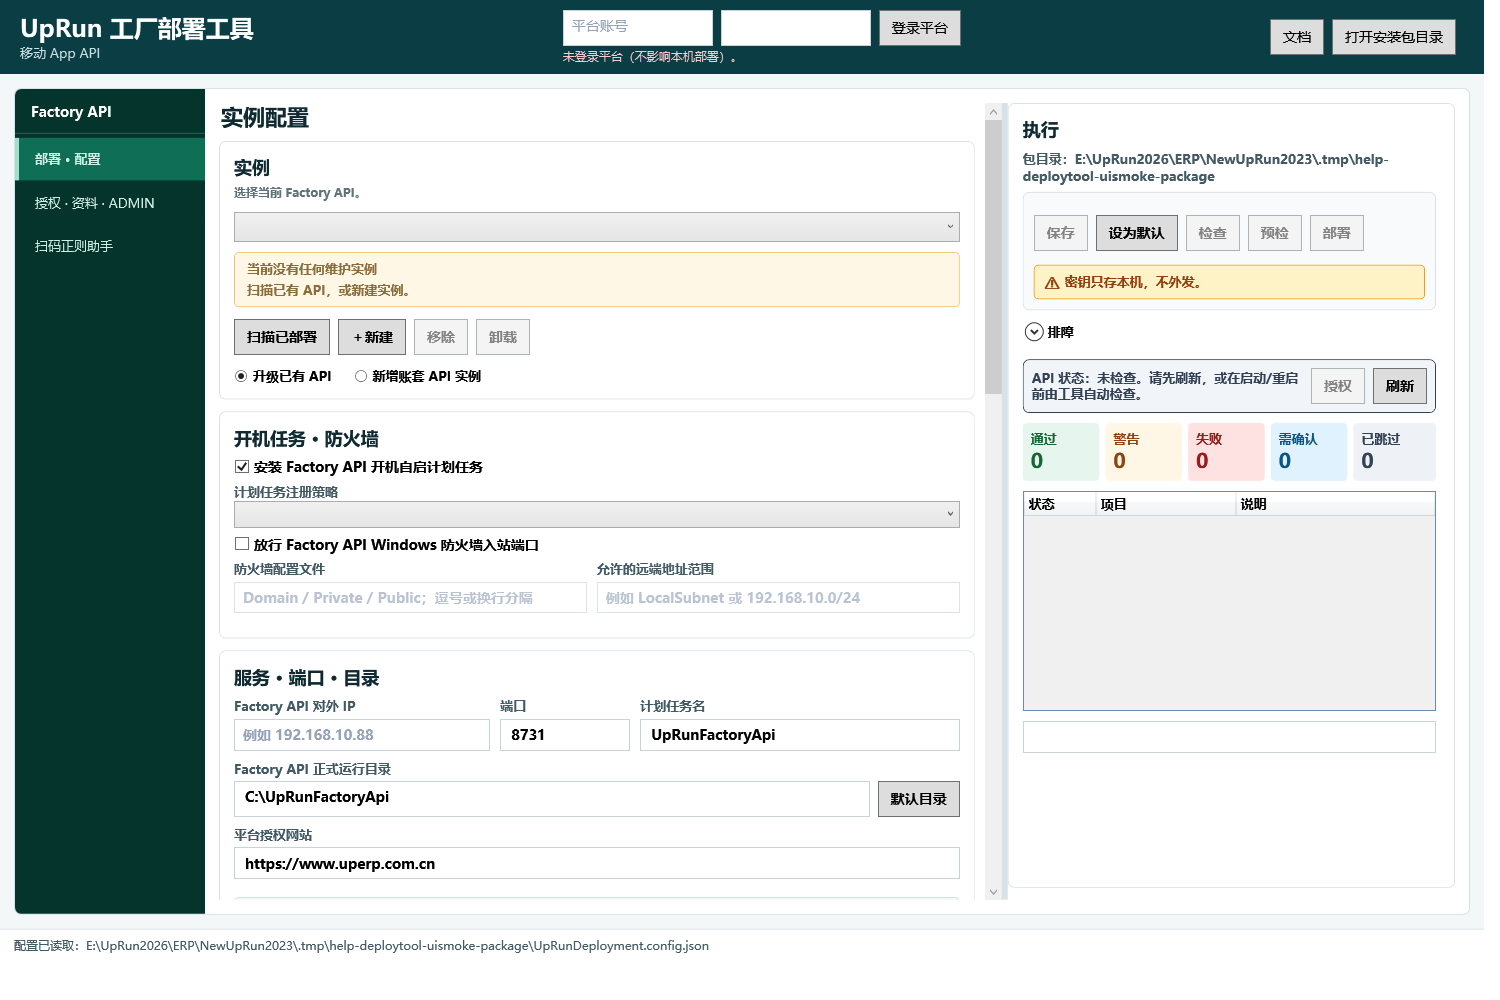Screen dimensions: 1500x1000
Task: Click the 部署 button in the 执行 panel
Action: click(1337, 233)
